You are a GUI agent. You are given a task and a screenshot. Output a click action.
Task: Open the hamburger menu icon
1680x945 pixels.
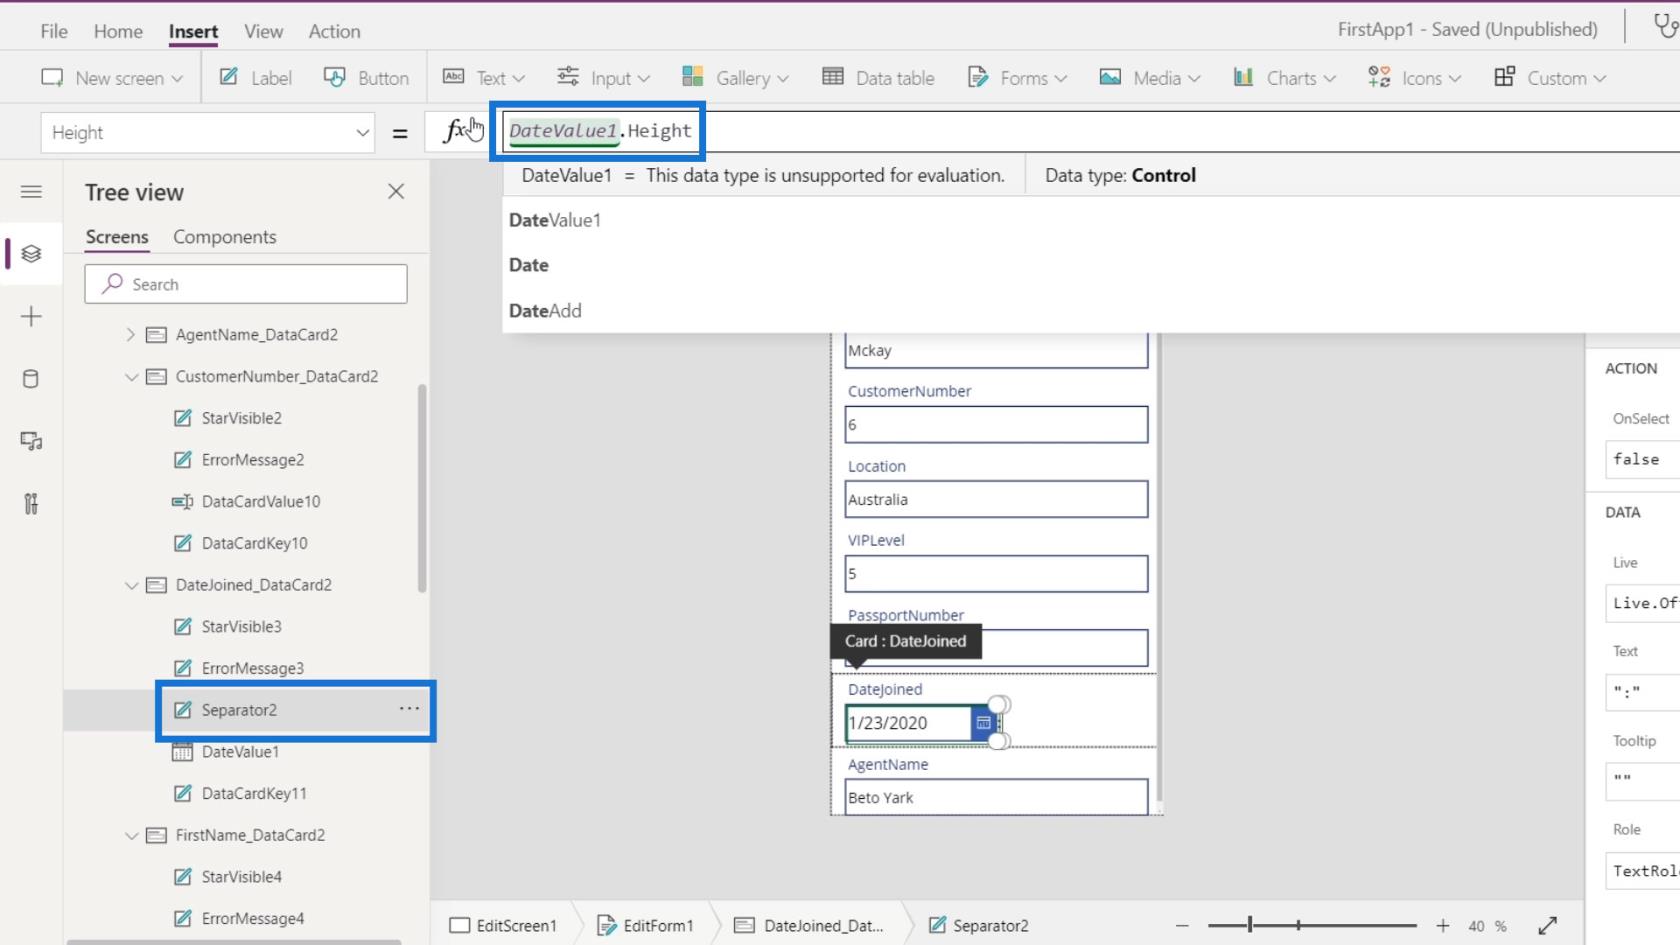pyautogui.click(x=31, y=191)
